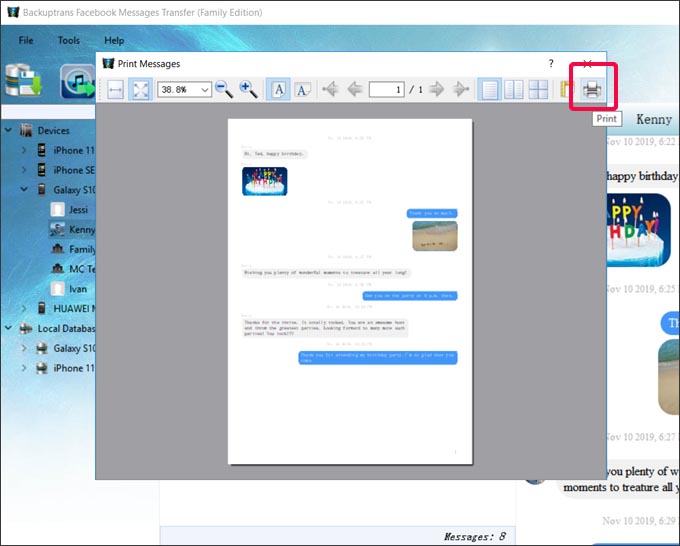680x546 pixels.
Task: Expand Galaxy S10 under Local Database
Action: click(24, 348)
